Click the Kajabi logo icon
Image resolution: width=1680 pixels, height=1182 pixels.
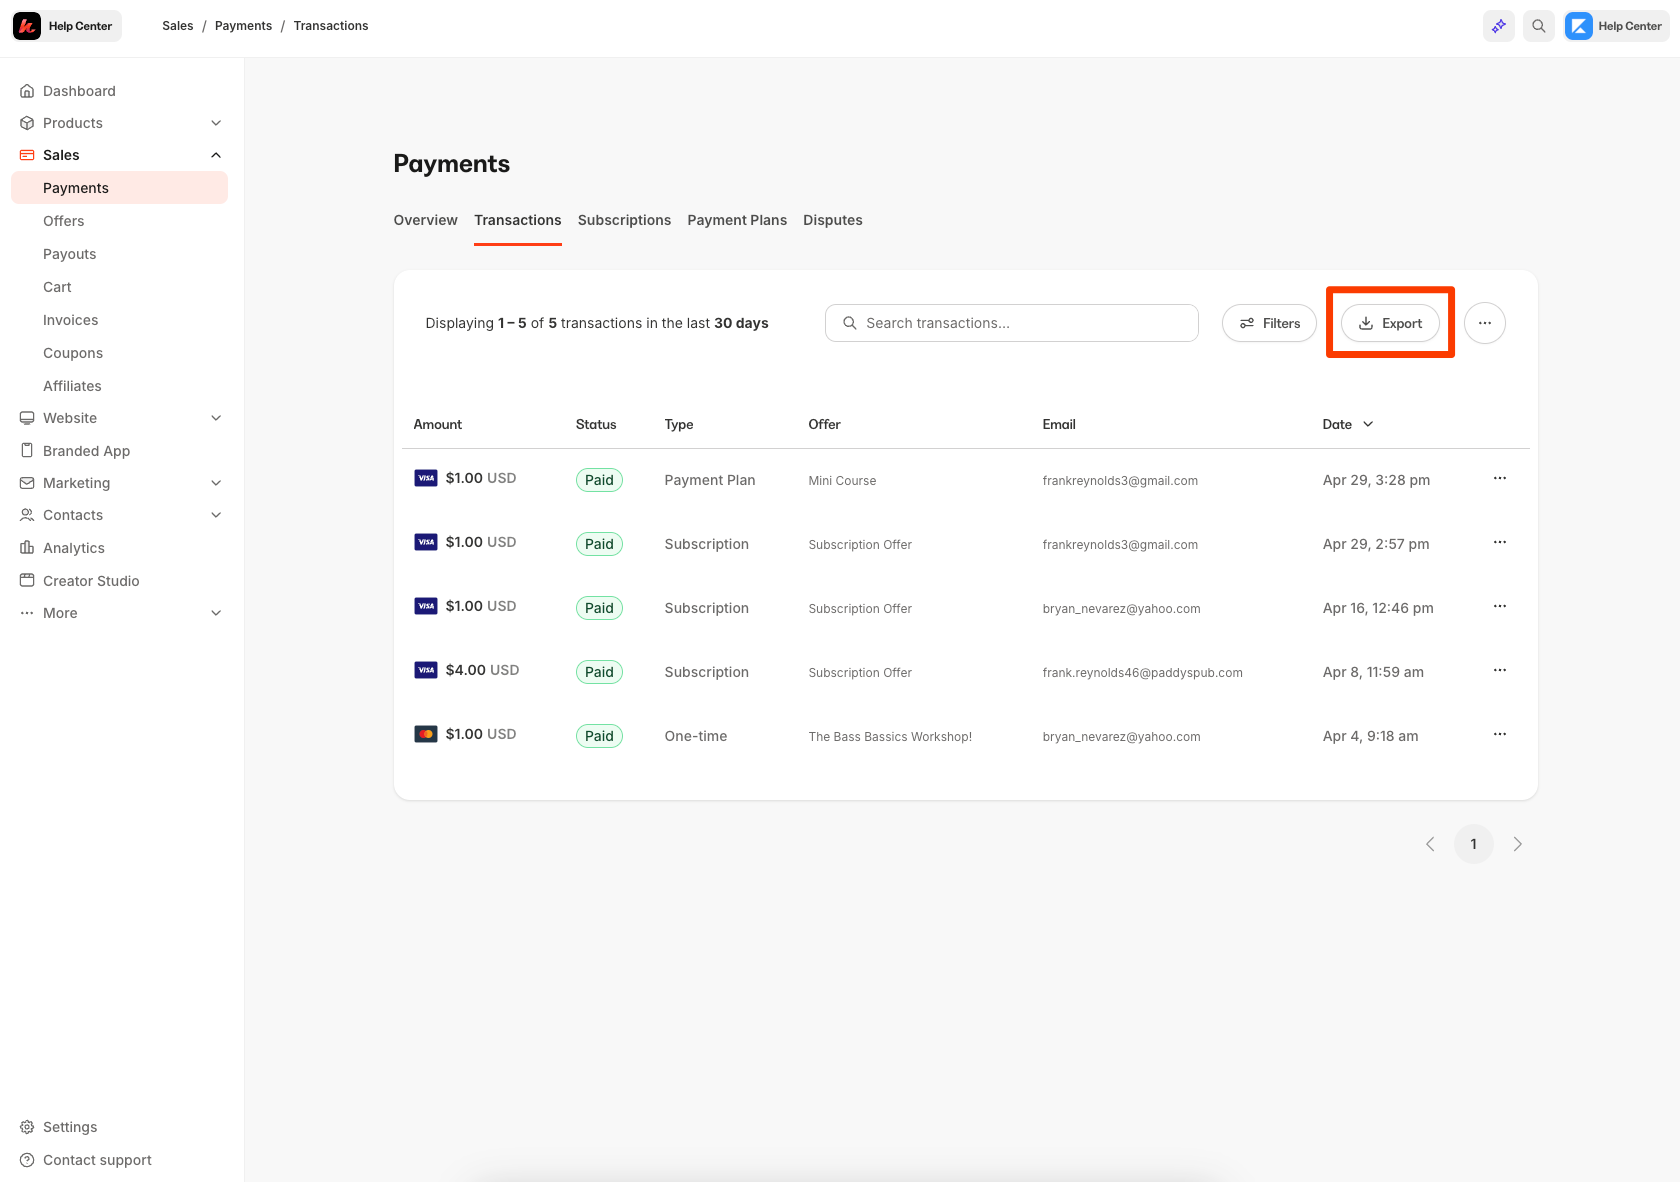coord(27,26)
